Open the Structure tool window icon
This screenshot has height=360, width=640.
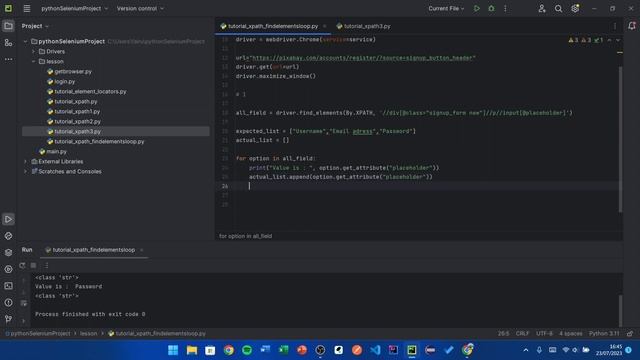click(8, 42)
